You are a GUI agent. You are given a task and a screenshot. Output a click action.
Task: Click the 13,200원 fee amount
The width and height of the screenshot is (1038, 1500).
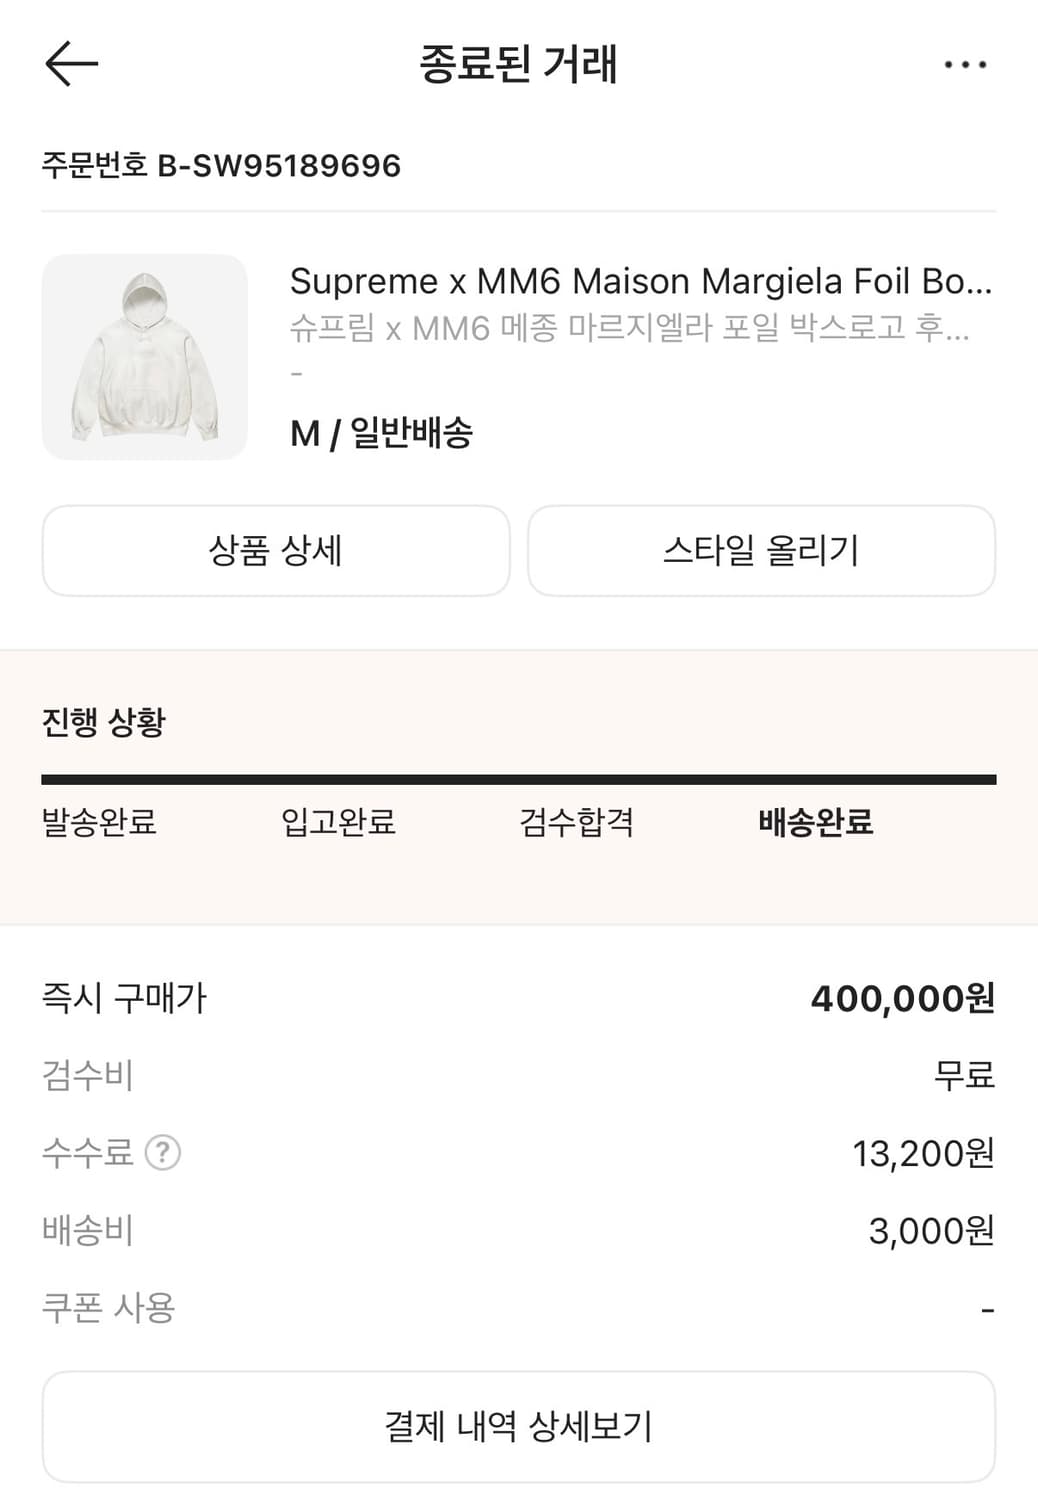click(923, 1153)
